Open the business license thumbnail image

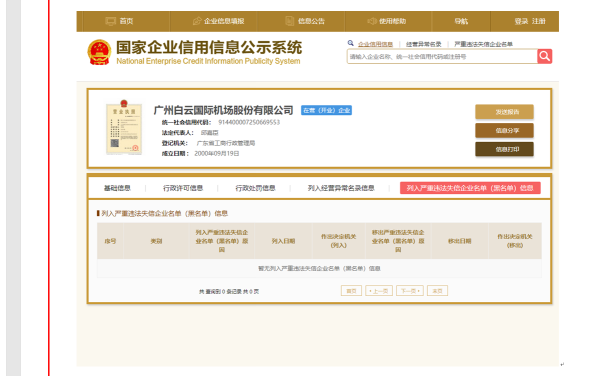point(124,127)
